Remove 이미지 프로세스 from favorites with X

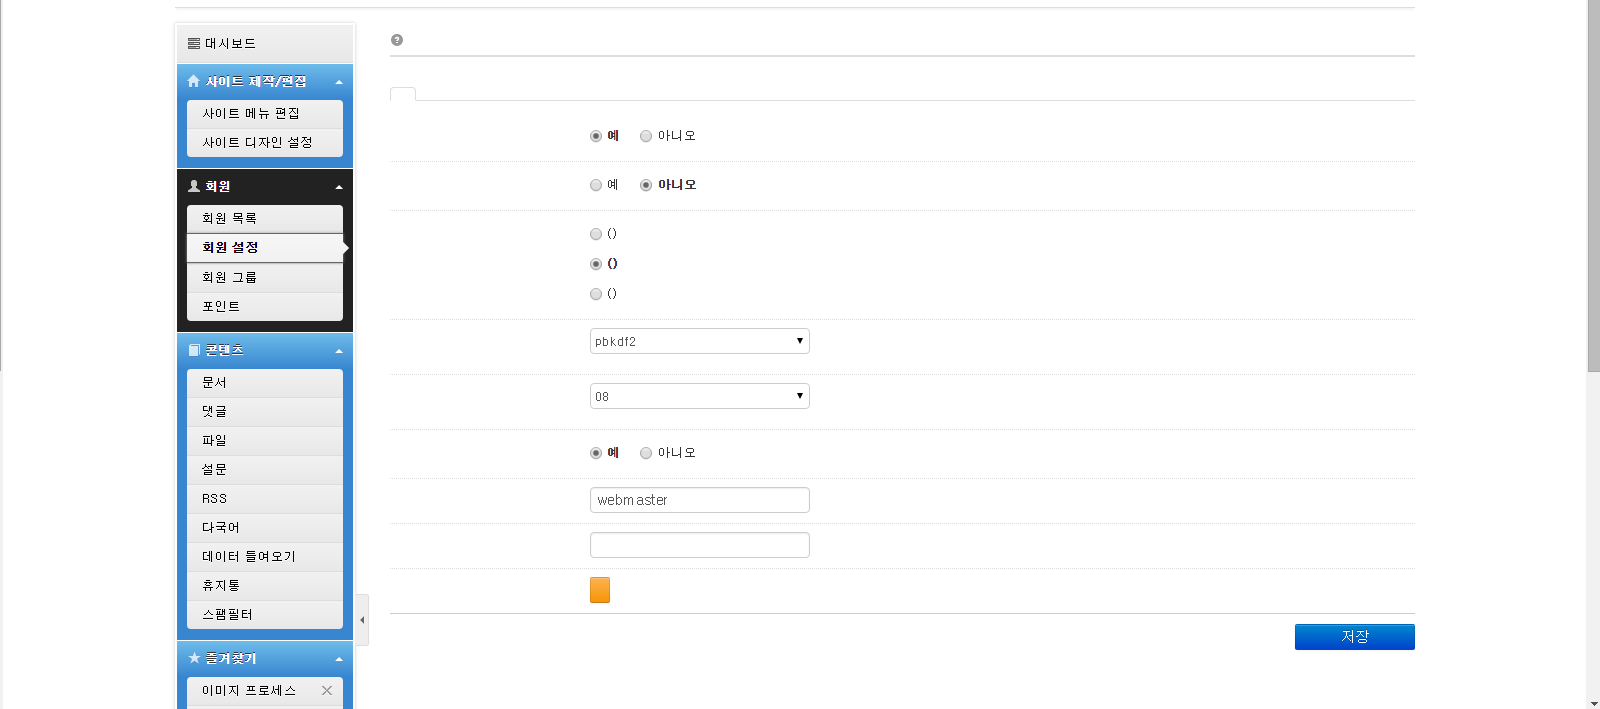[327, 690]
